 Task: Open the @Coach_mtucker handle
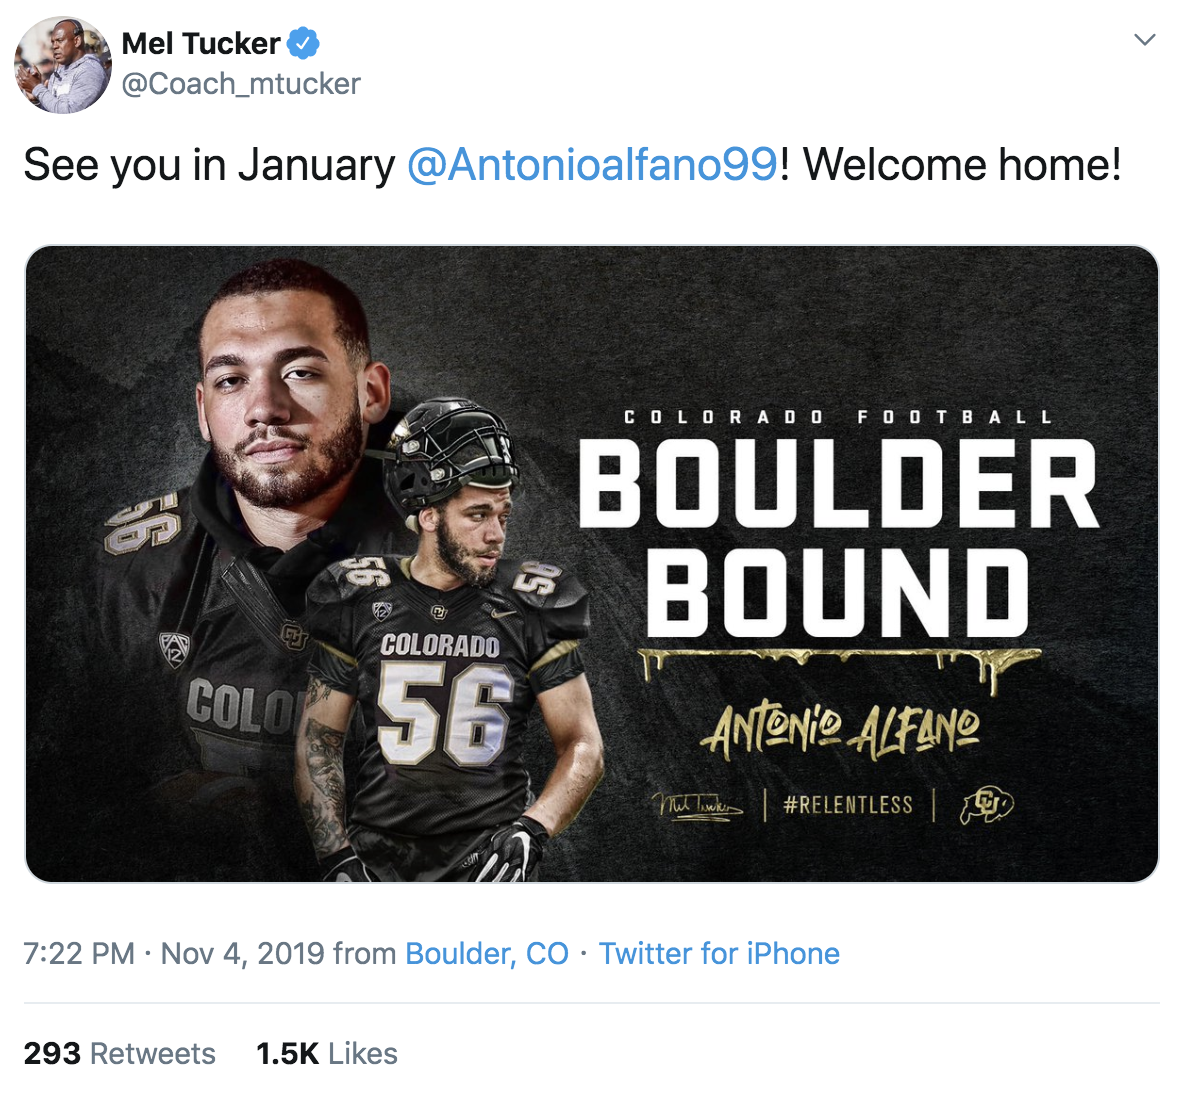[x=241, y=83]
